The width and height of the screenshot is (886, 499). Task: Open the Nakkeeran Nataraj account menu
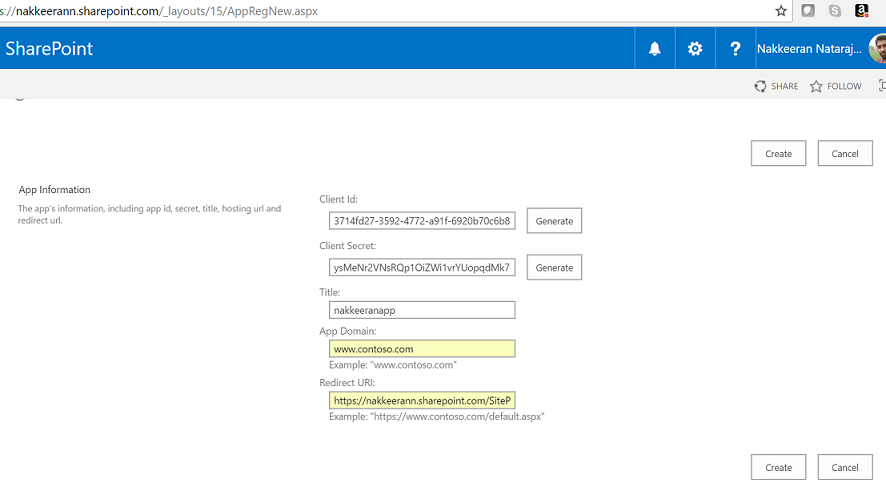[x=810, y=48]
